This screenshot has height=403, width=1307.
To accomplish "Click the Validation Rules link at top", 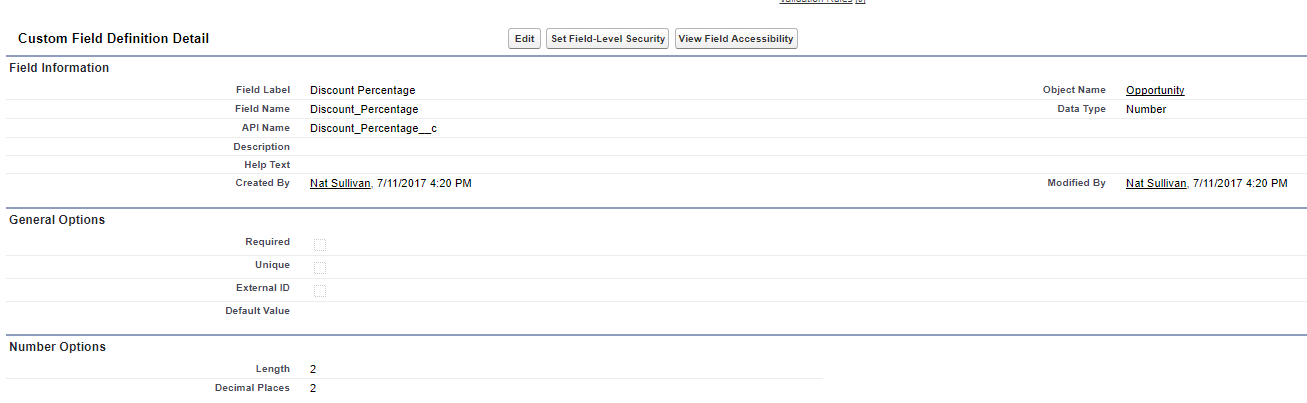I will coord(815,2).
